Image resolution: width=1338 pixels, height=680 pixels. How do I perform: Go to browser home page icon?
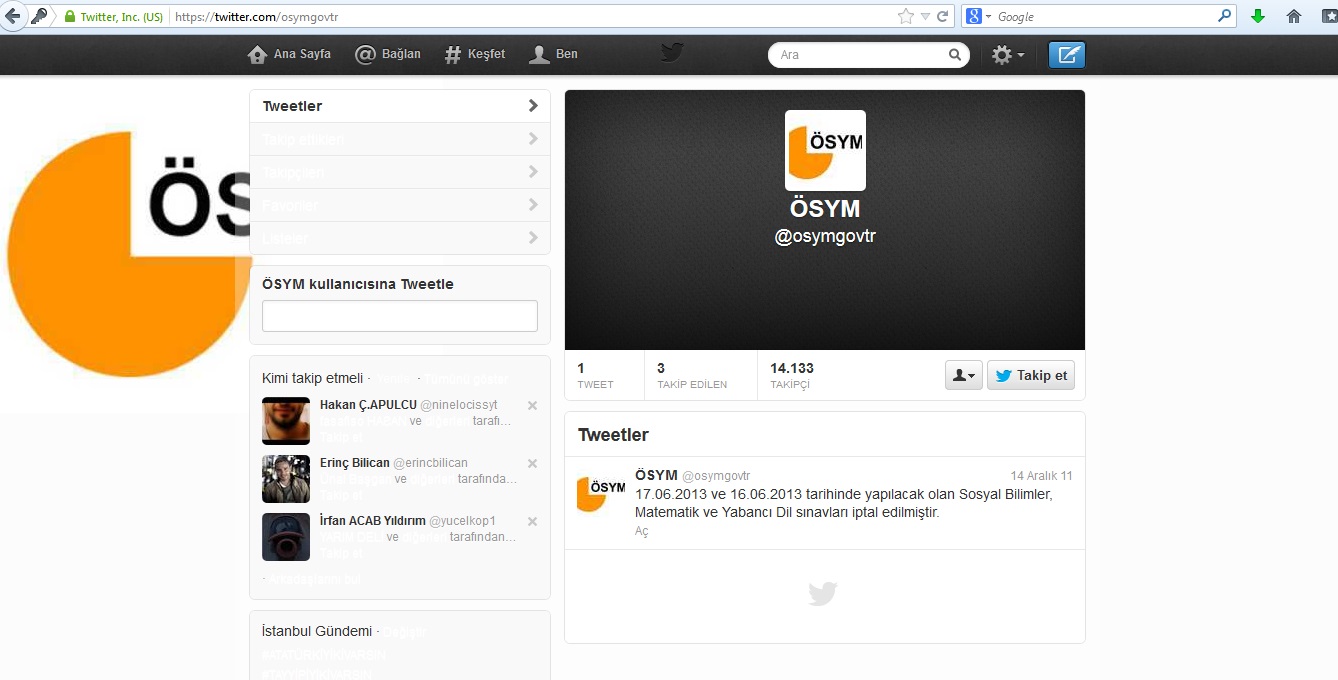[1294, 16]
